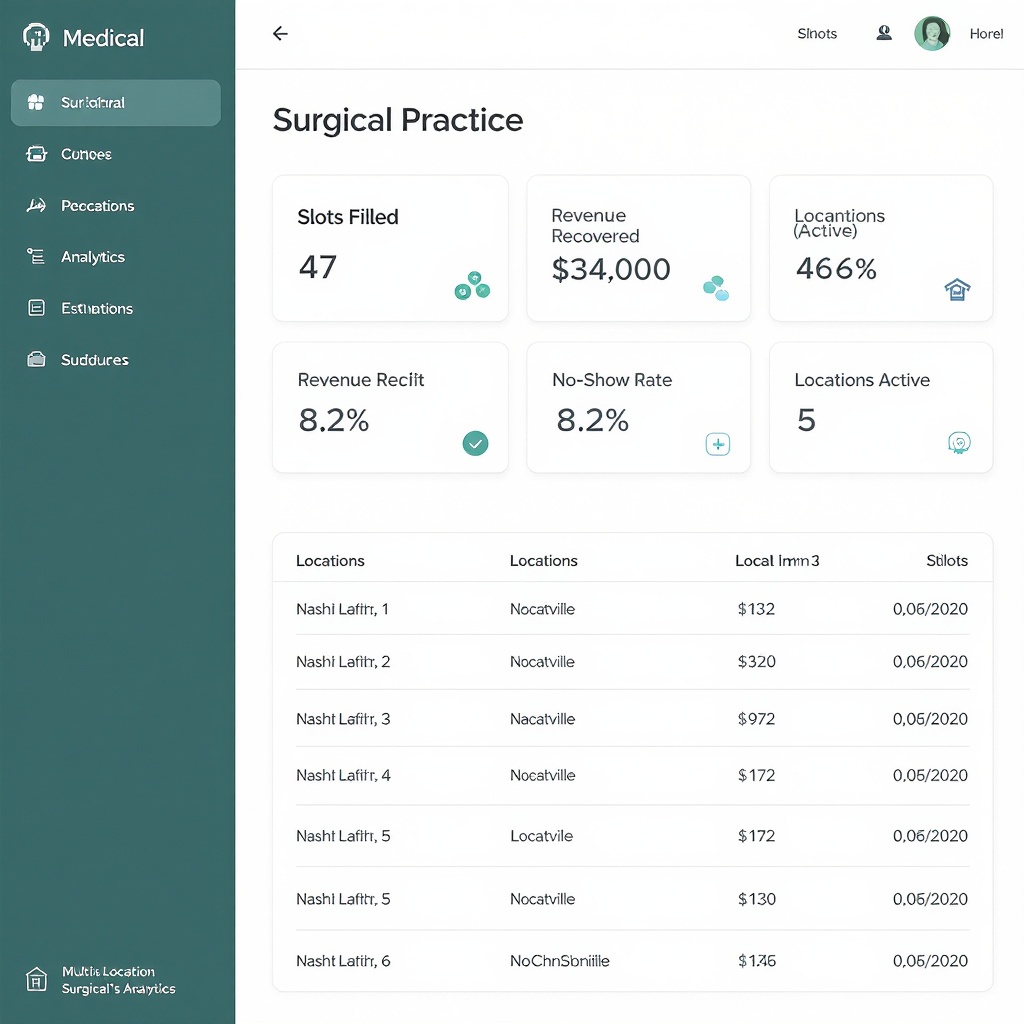The width and height of the screenshot is (1024, 1024).
Task: Click the $1.46 amount cell
Action: [757, 961]
